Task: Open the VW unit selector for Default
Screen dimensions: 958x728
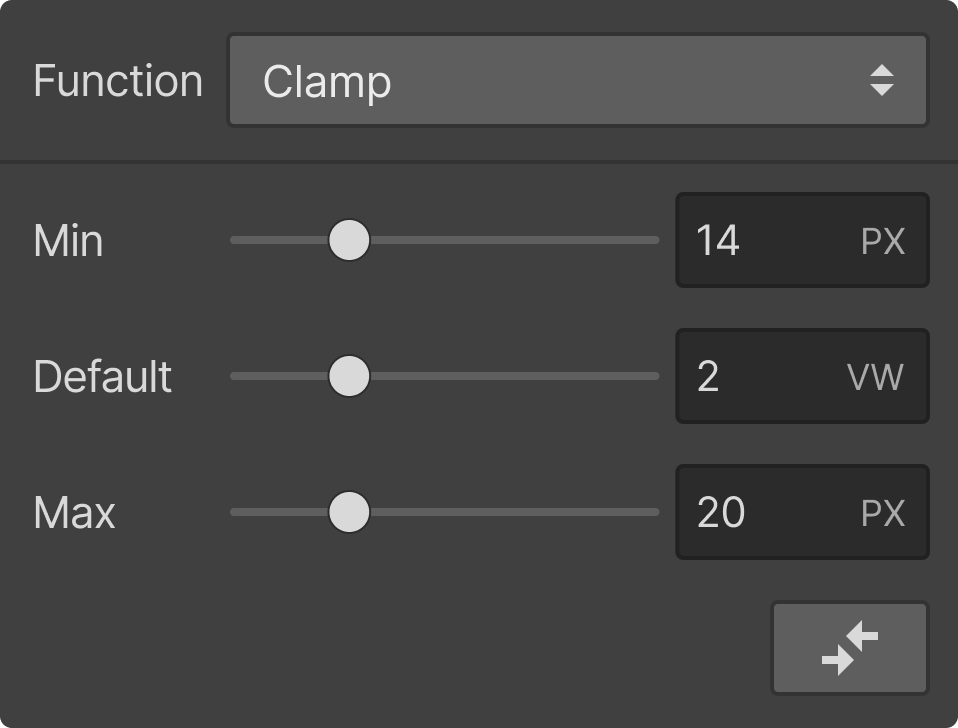Action: [x=876, y=377]
